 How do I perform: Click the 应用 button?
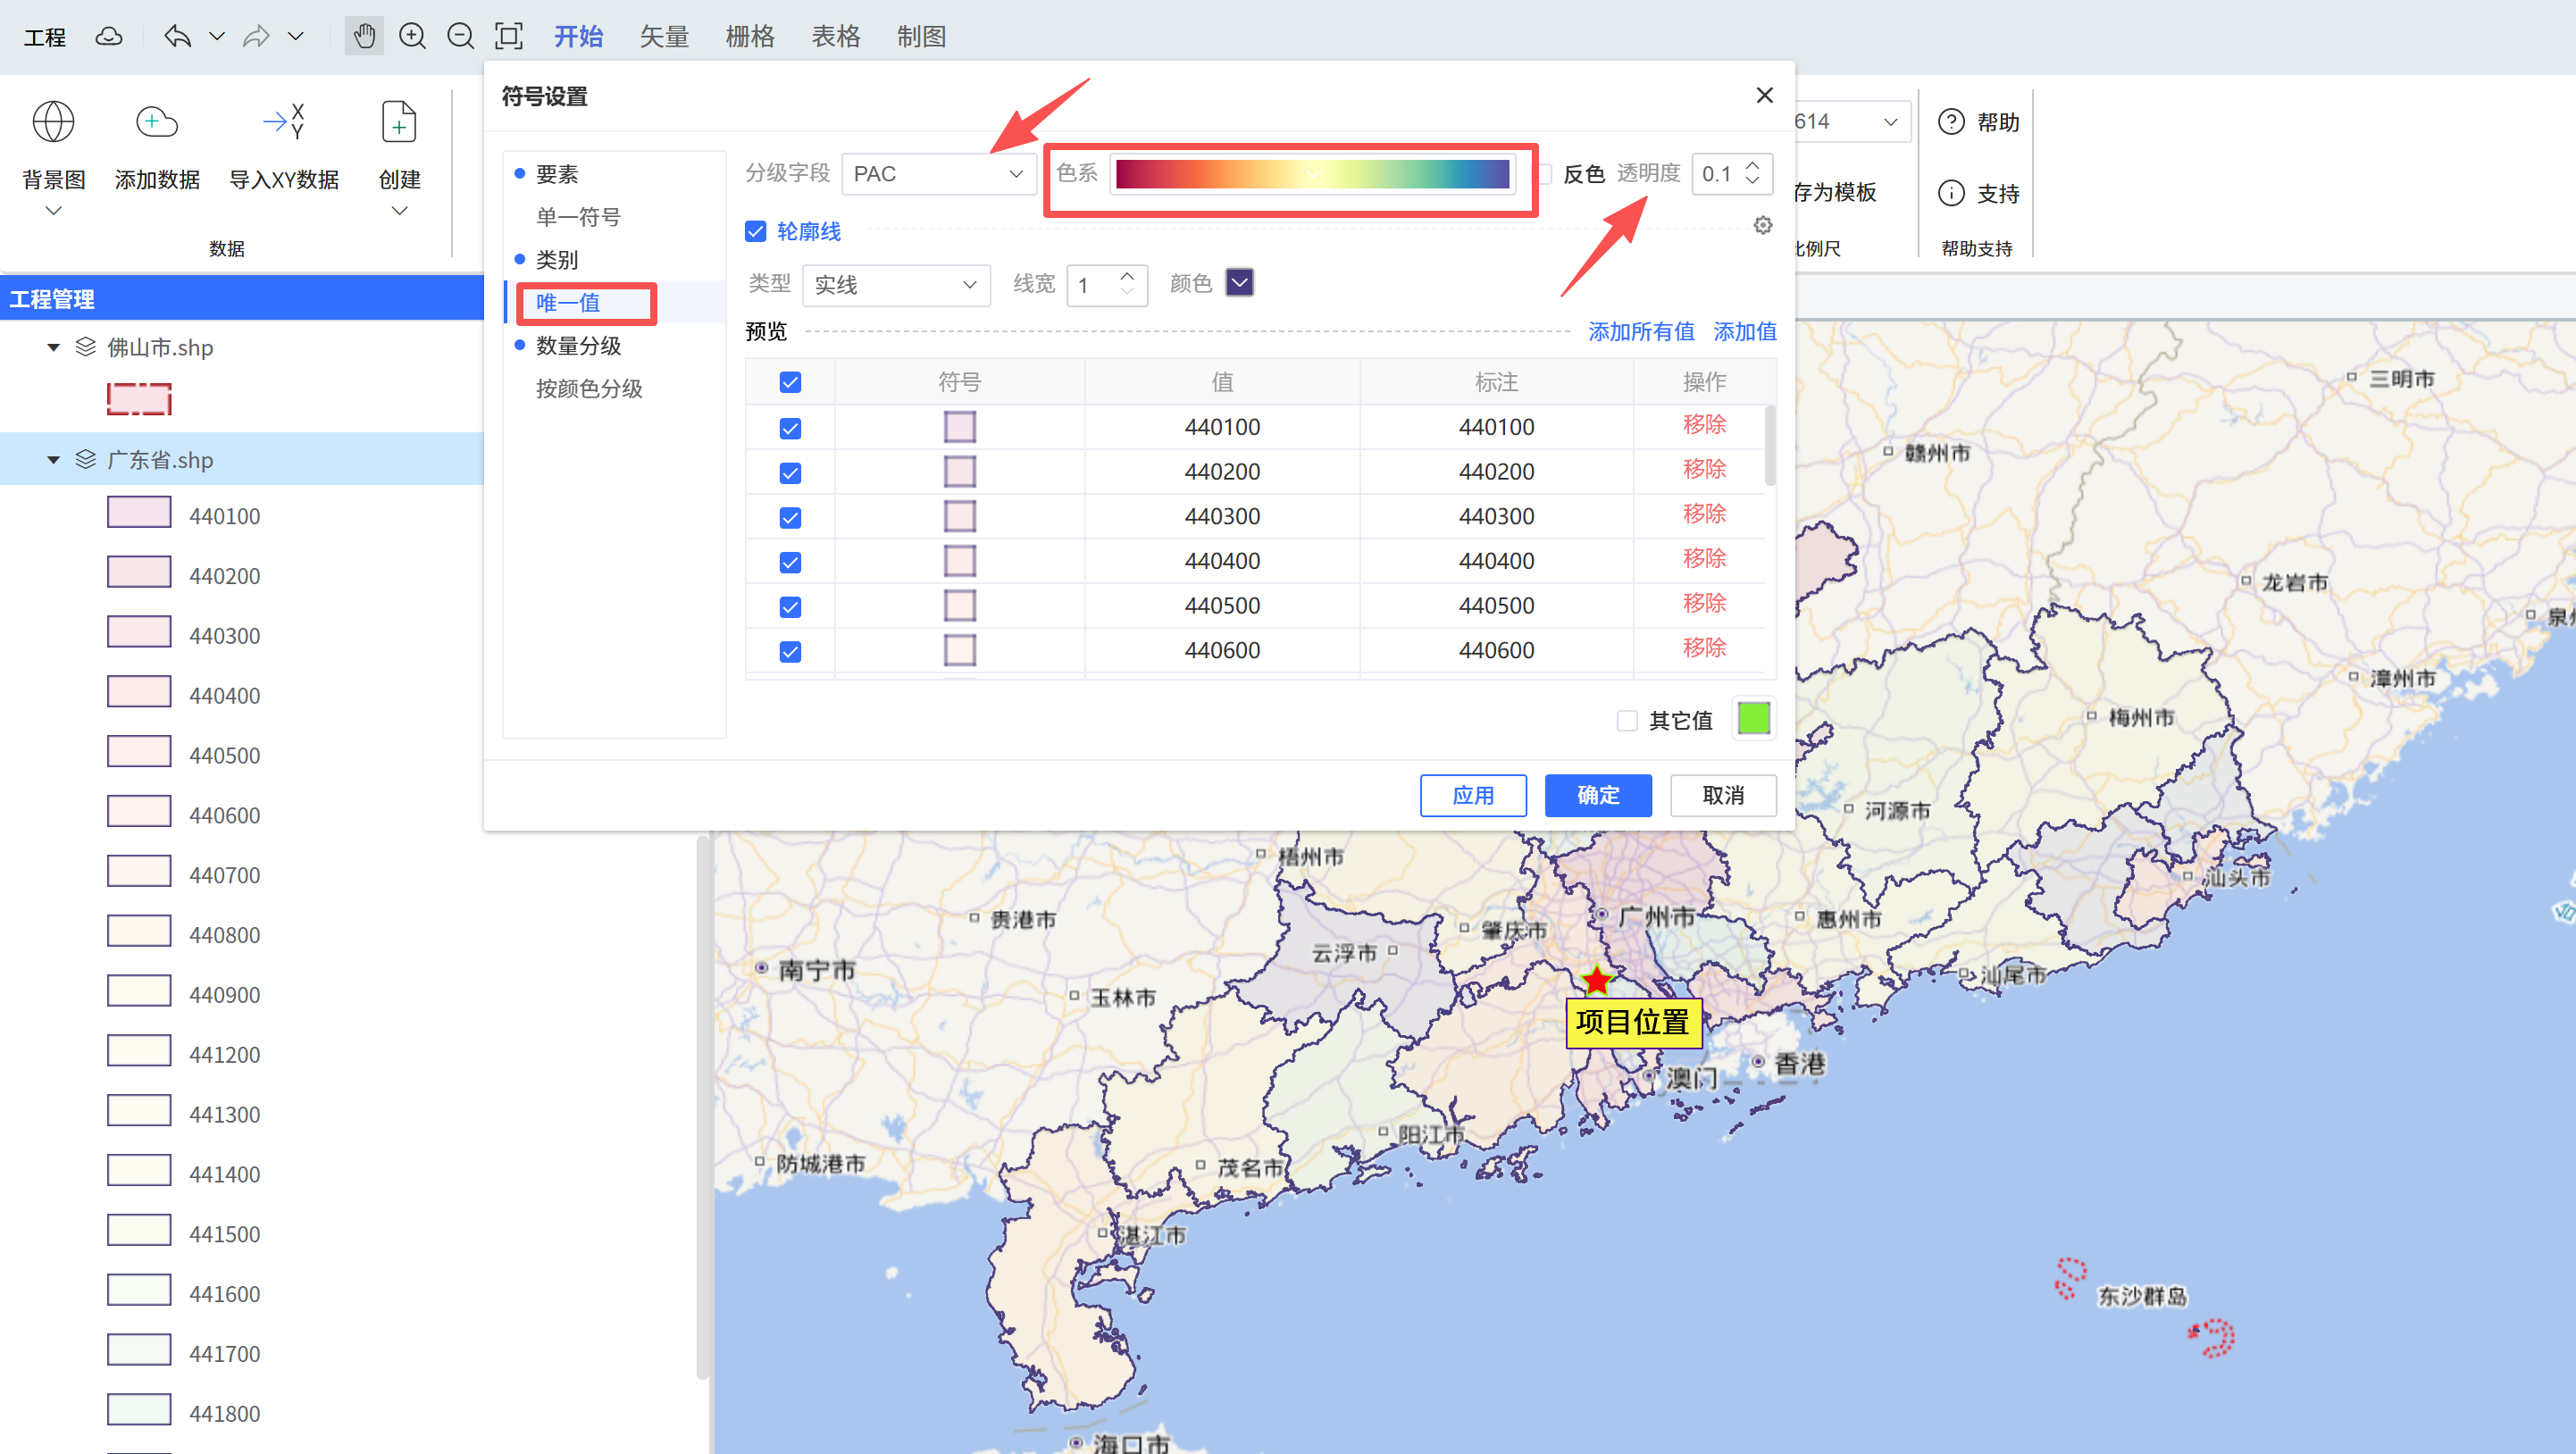[x=1472, y=796]
